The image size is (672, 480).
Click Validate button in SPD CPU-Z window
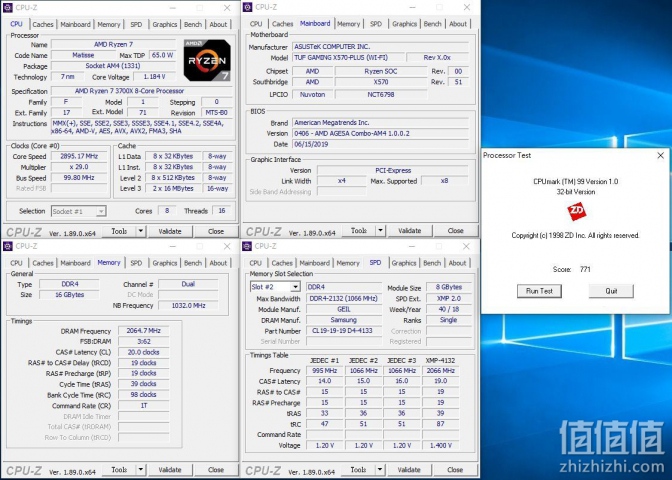[409, 470]
